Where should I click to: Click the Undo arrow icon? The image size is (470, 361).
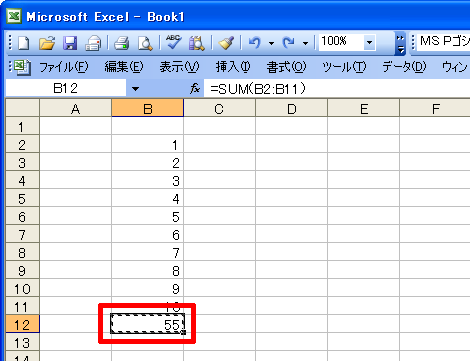click(255, 43)
